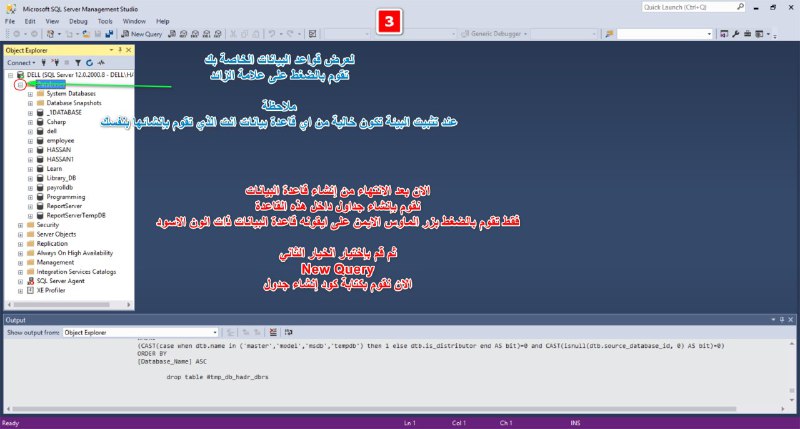Click the Output panel right scroll arrow
Screen dimensions: 800x429
(x=783, y=409)
